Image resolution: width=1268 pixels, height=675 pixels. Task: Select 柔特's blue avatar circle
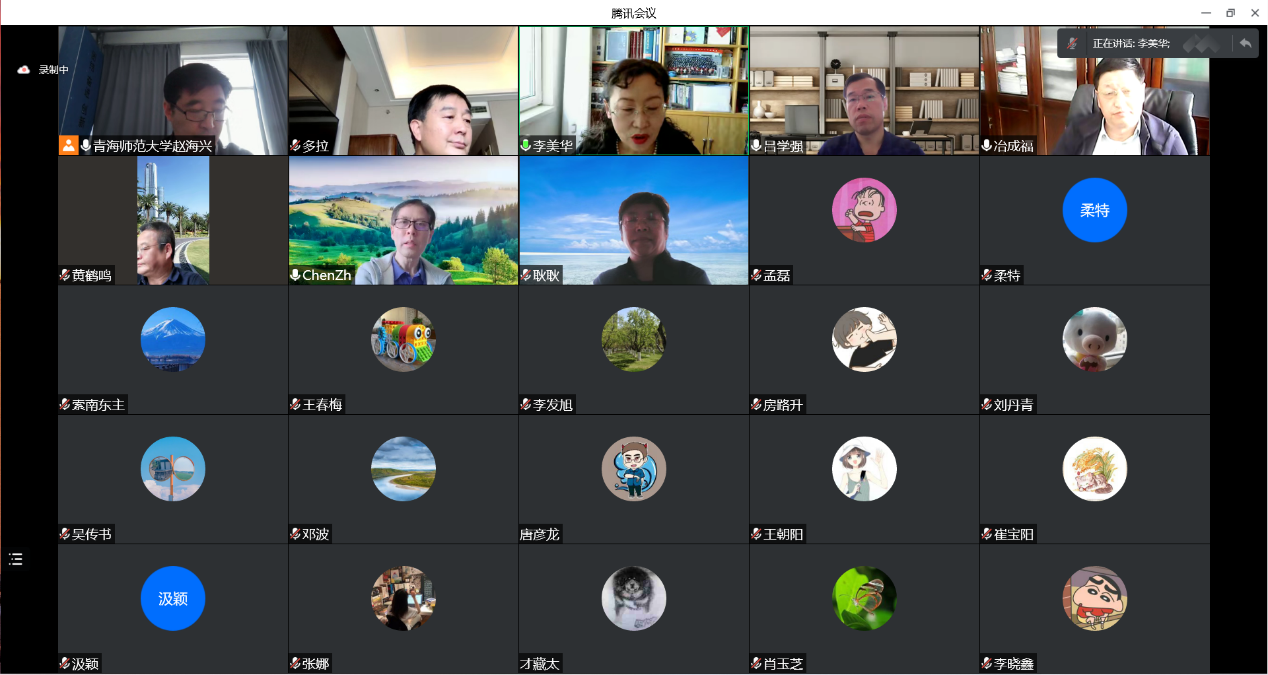pos(1094,210)
